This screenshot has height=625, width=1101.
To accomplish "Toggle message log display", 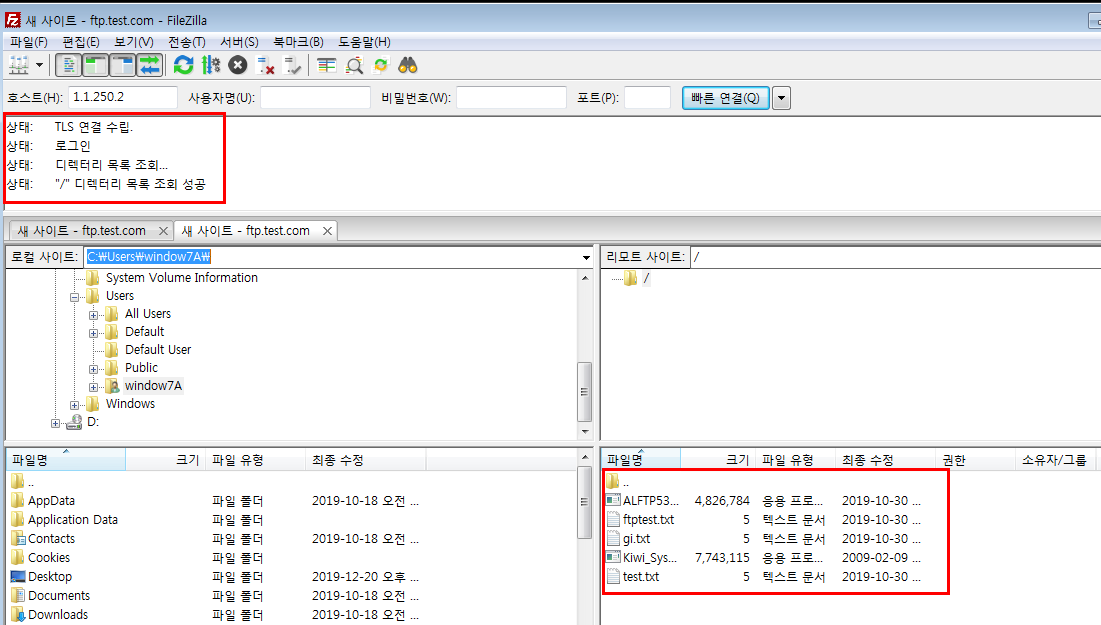I will pos(68,65).
